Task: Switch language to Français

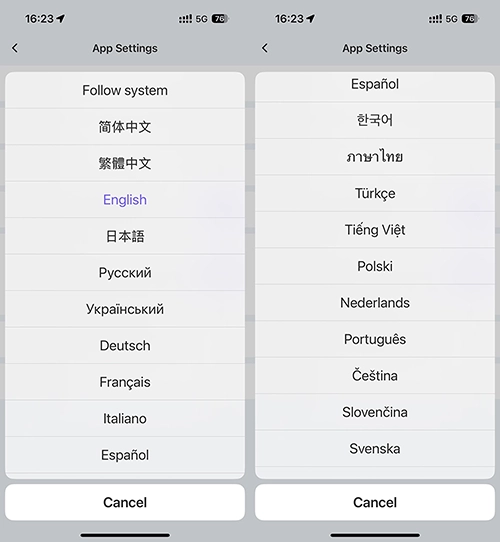Action: click(125, 382)
